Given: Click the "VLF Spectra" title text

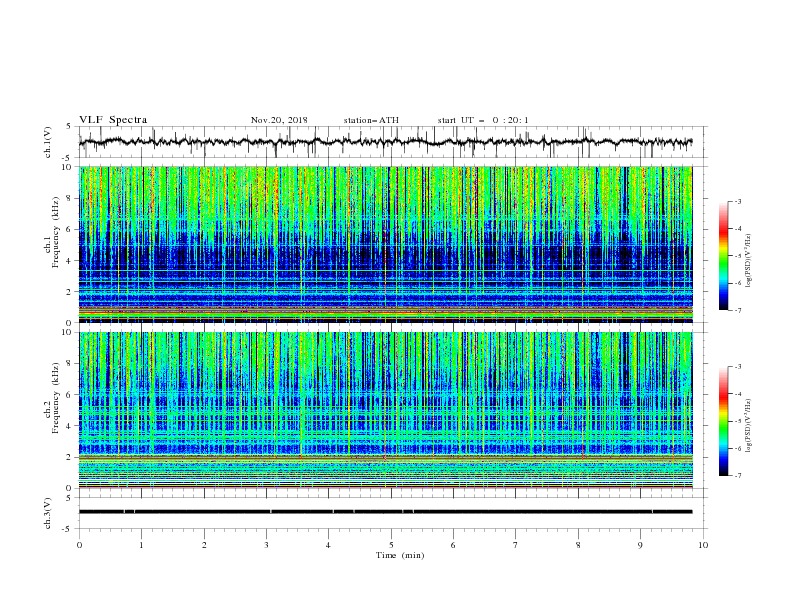Looking at the screenshot, I should click(x=113, y=120).
